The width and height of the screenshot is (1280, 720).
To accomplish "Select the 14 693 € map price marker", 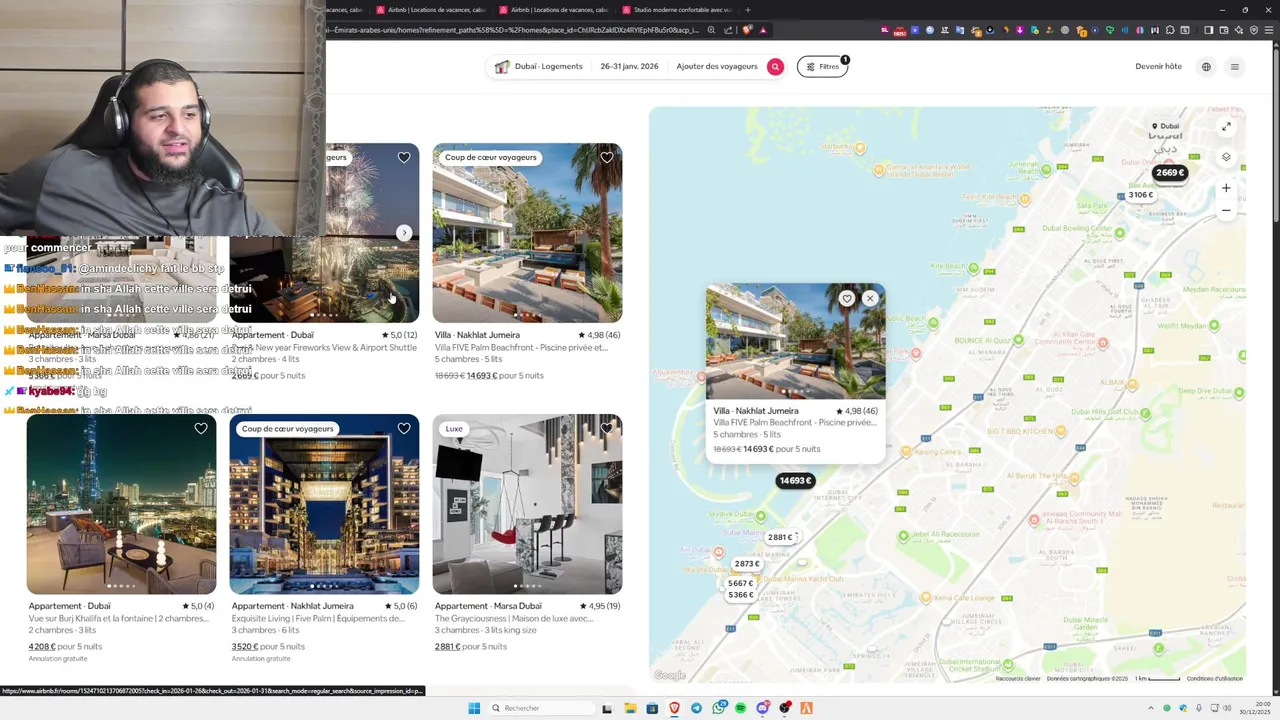I will tap(795, 481).
